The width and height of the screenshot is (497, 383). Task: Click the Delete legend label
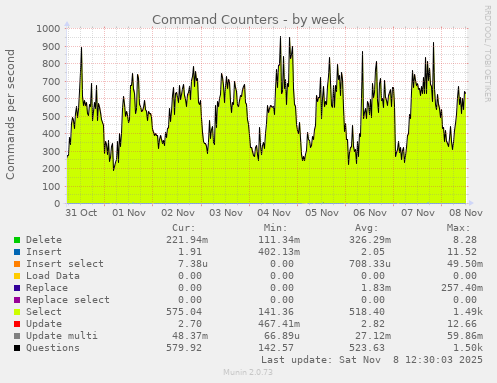[44, 240]
